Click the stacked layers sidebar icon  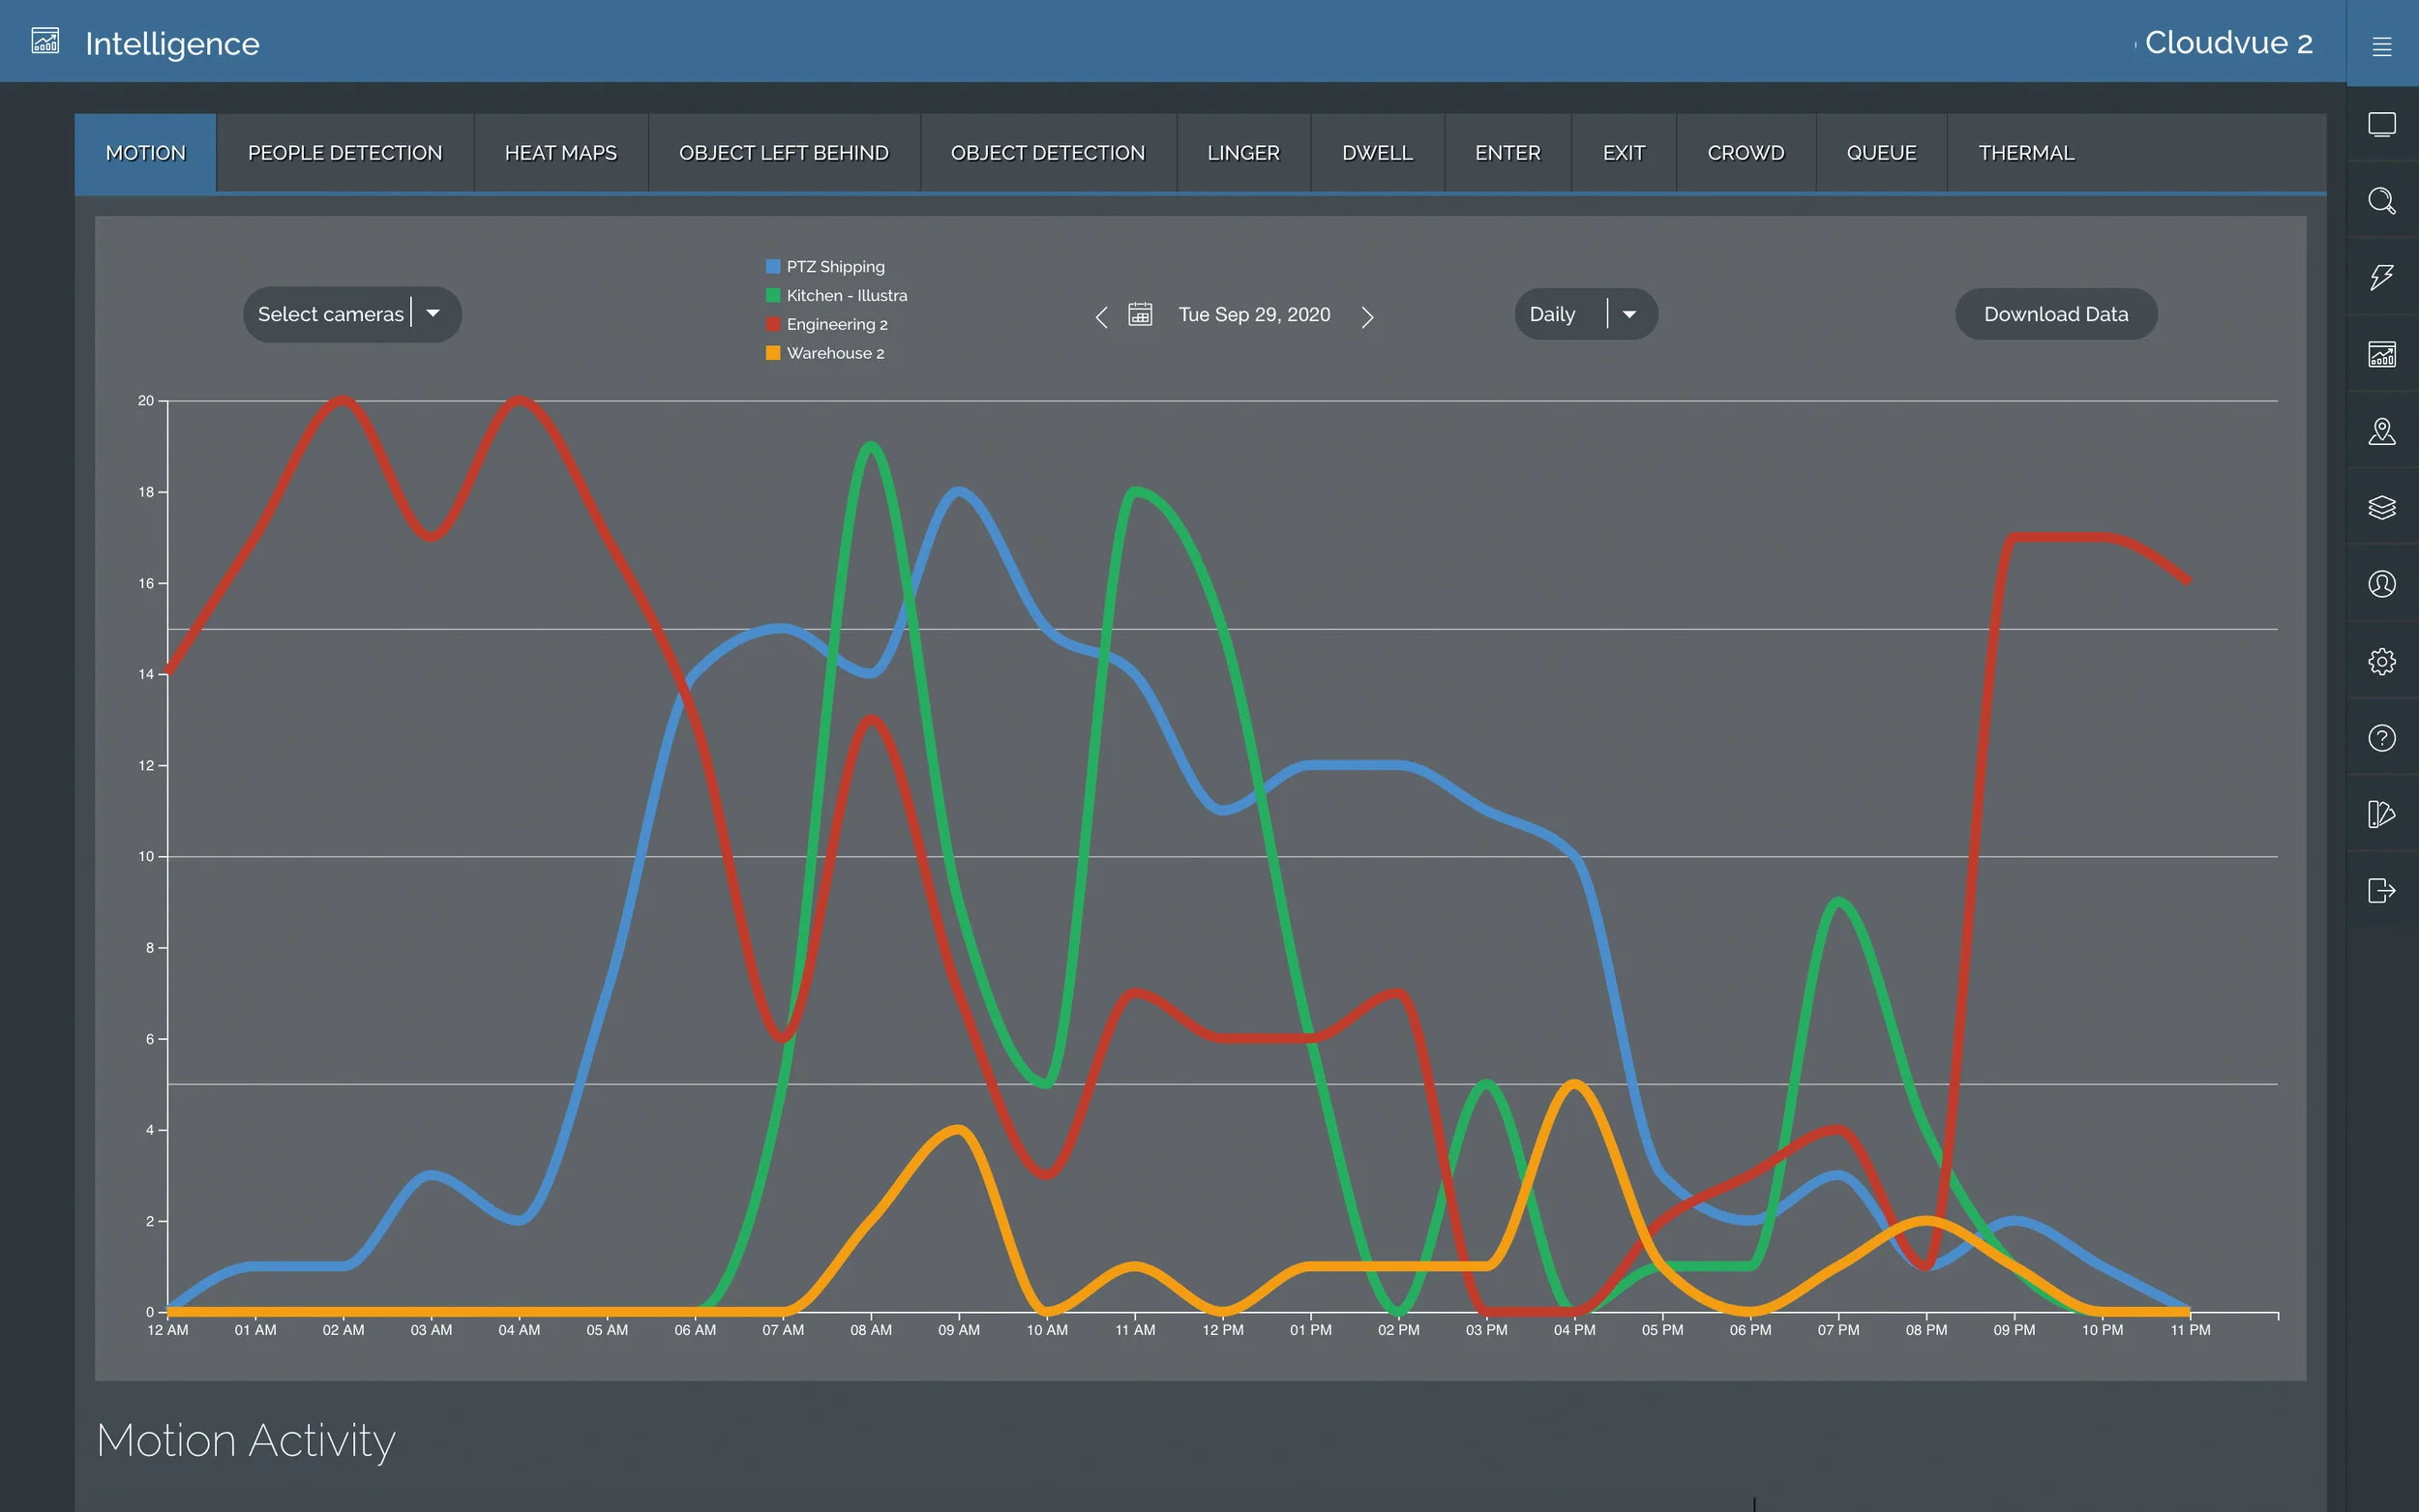tap(2381, 507)
